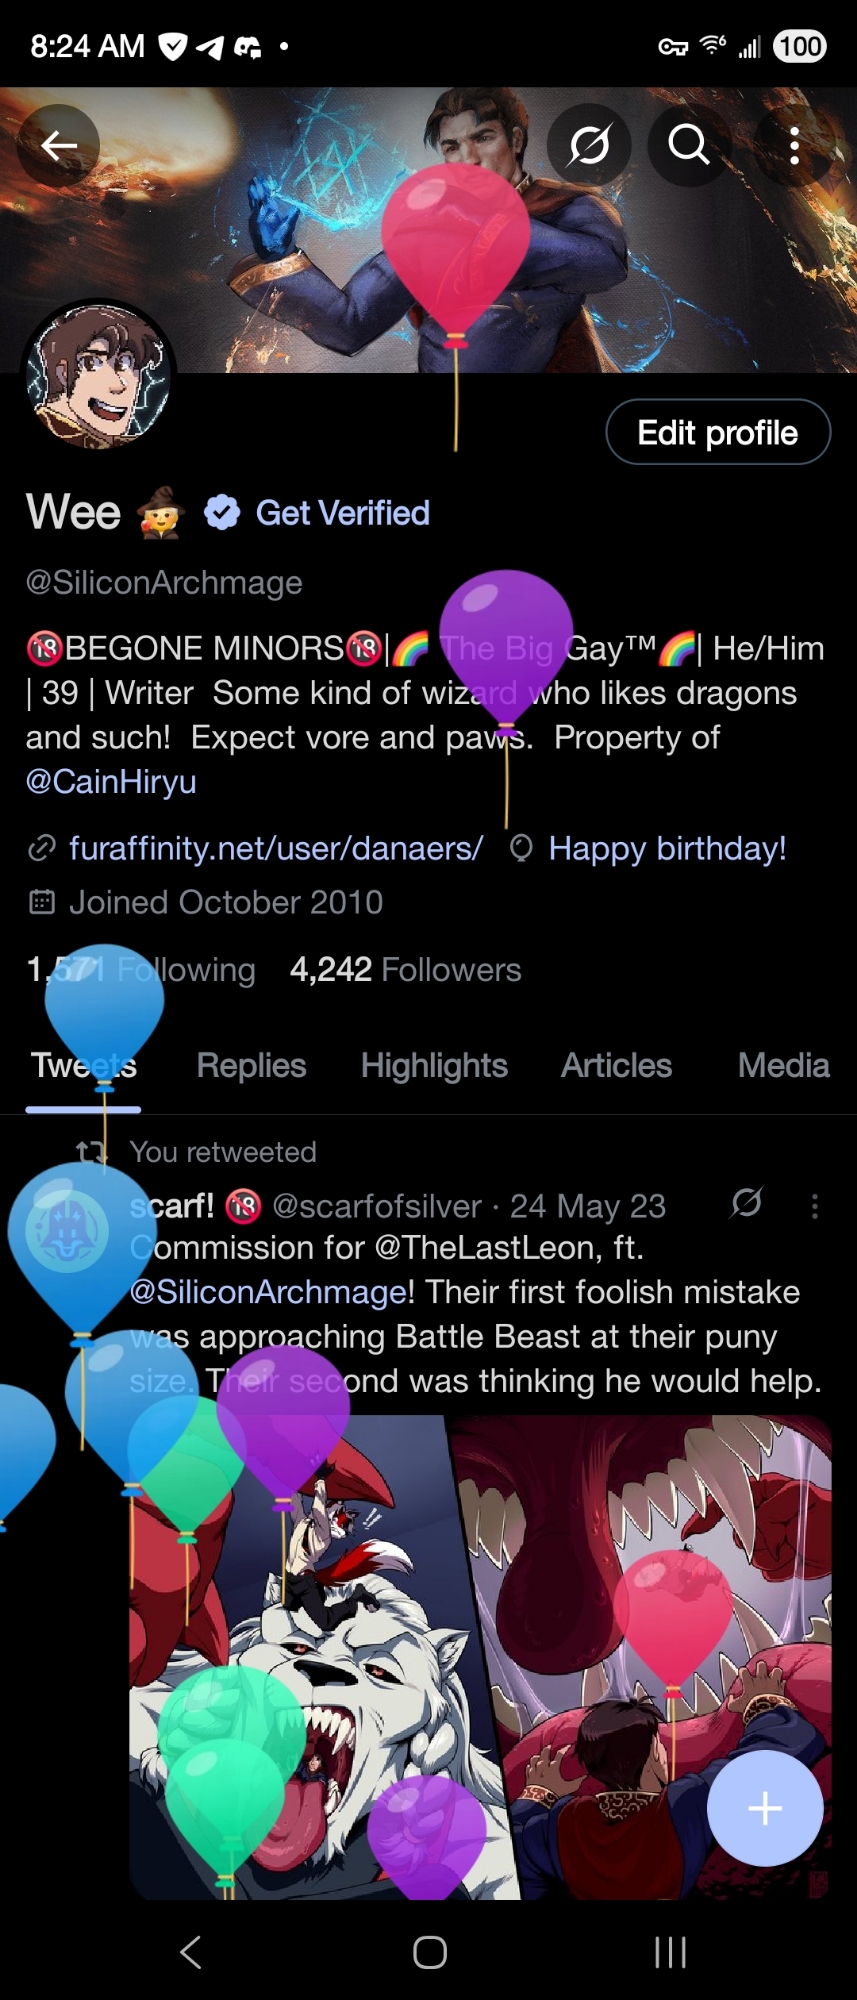Tap the Happy birthday! balloon text
Viewport: 857px width, 2000px height.
(x=667, y=848)
